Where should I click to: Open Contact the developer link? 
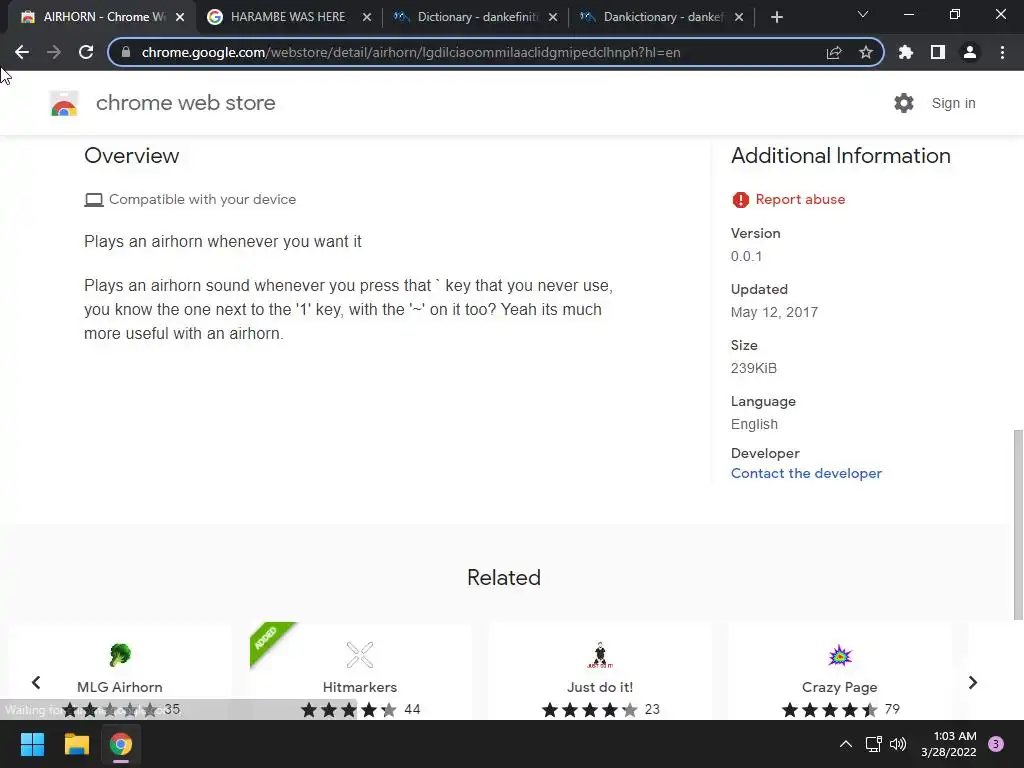coord(806,473)
